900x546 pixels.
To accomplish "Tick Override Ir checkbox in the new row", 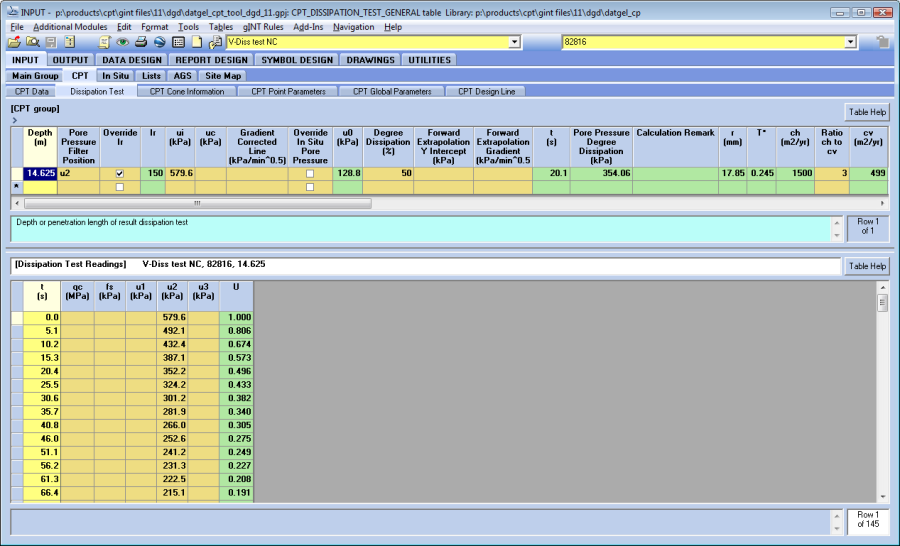I will point(120,187).
